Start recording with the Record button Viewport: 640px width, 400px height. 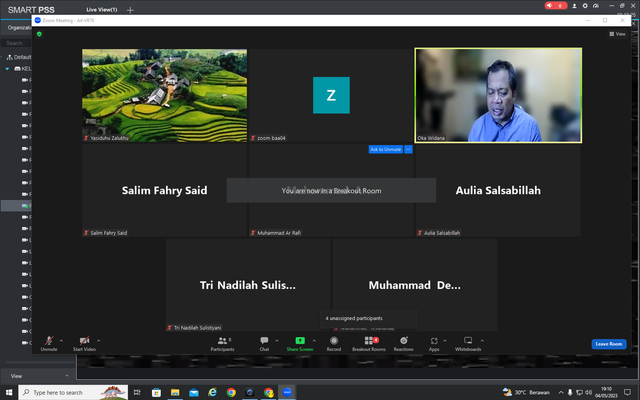tap(334, 344)
